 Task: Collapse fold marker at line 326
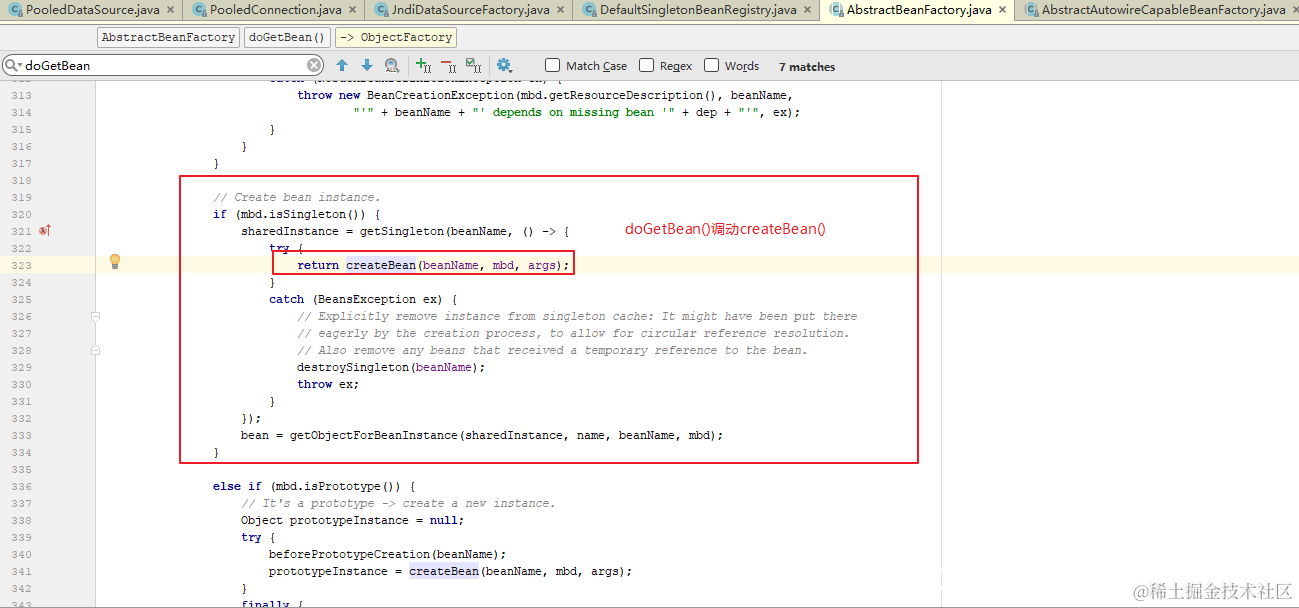tap(96, 316)
